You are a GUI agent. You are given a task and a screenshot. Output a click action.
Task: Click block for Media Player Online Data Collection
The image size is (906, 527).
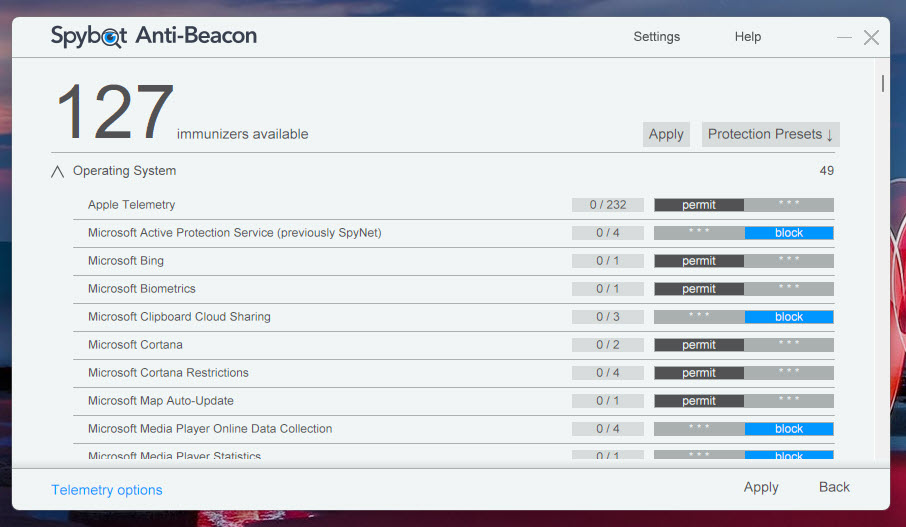click(789, 429)
